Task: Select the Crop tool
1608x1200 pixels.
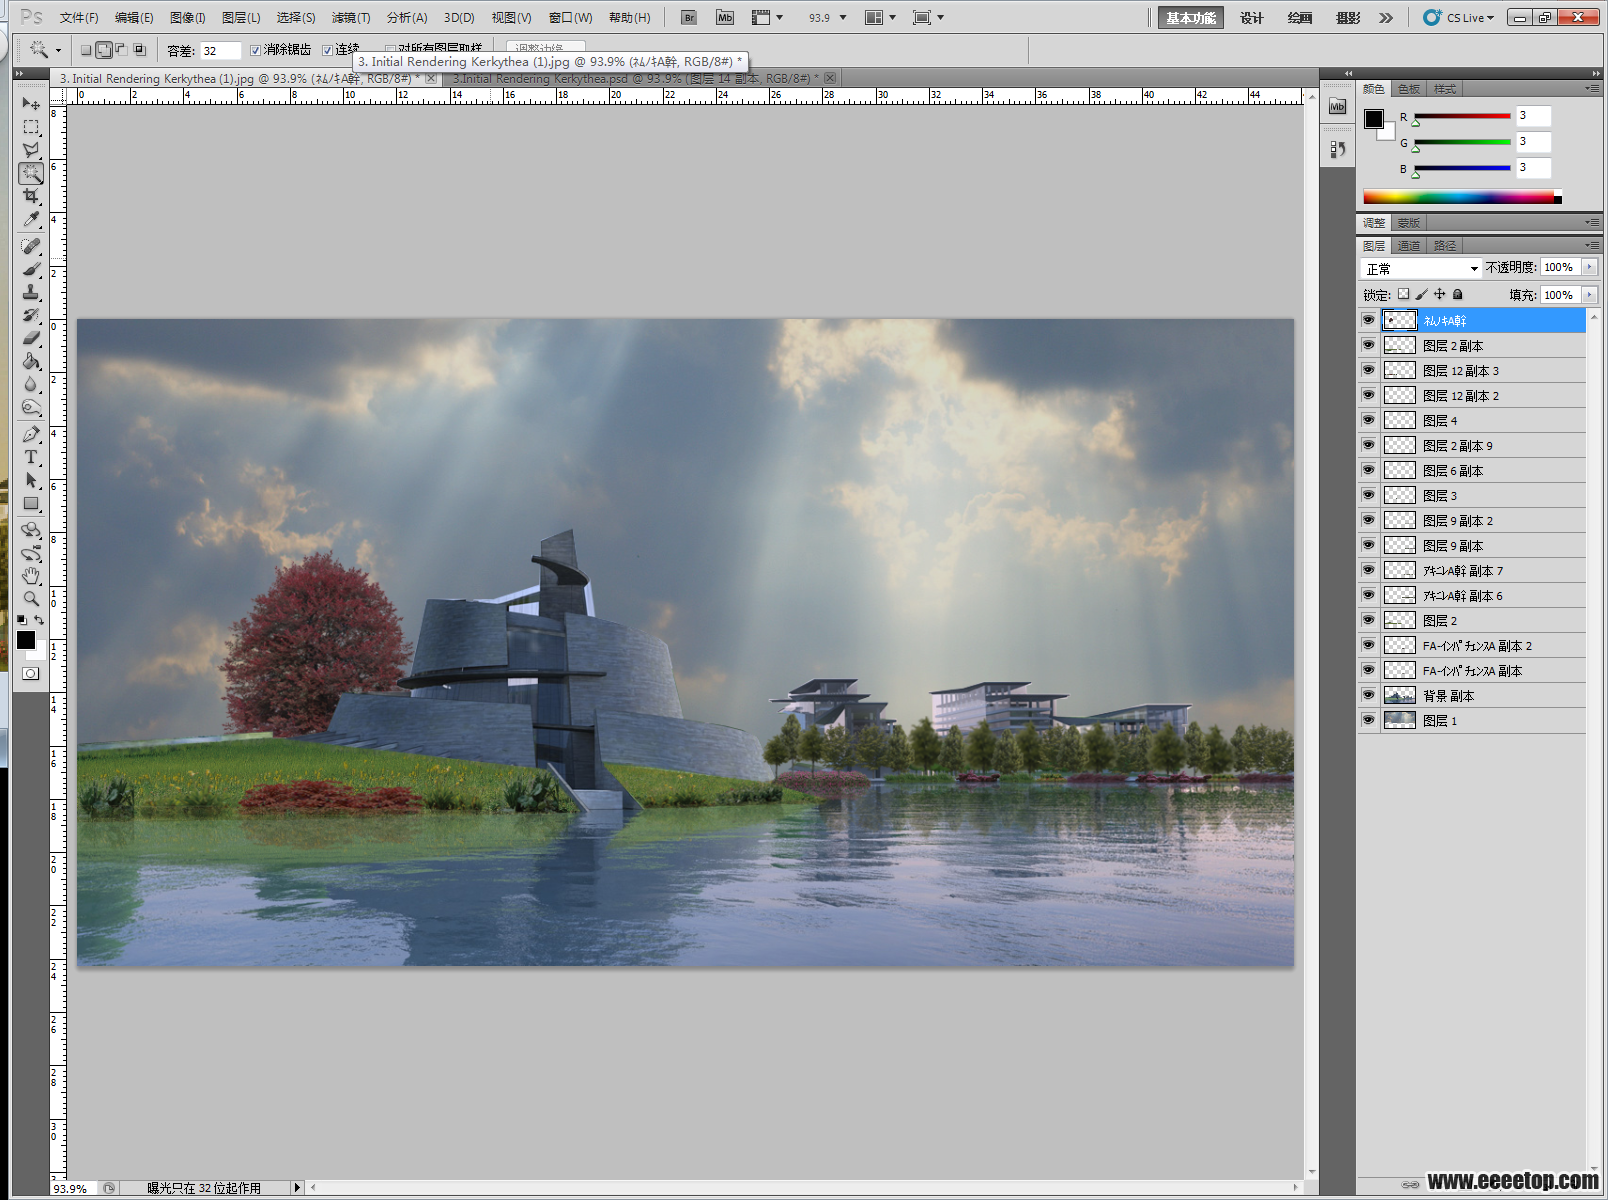Action: click(31, 196)
